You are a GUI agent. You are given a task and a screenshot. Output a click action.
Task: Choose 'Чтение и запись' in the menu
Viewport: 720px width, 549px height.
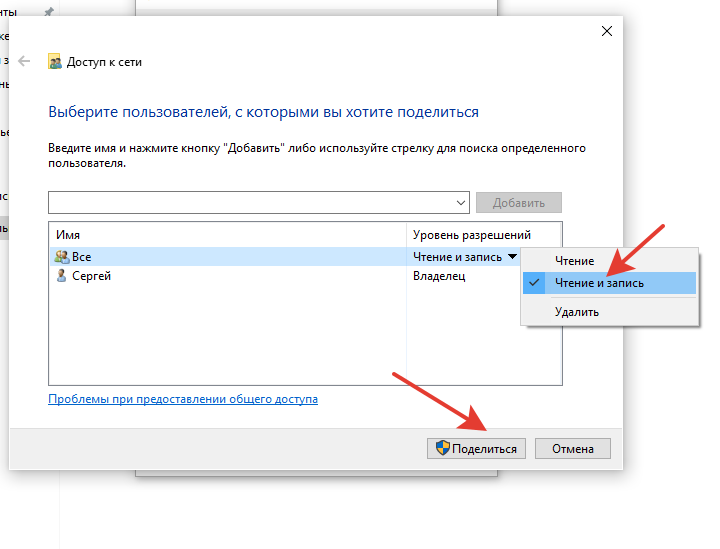pyautogui.click(x=609, y=283)
